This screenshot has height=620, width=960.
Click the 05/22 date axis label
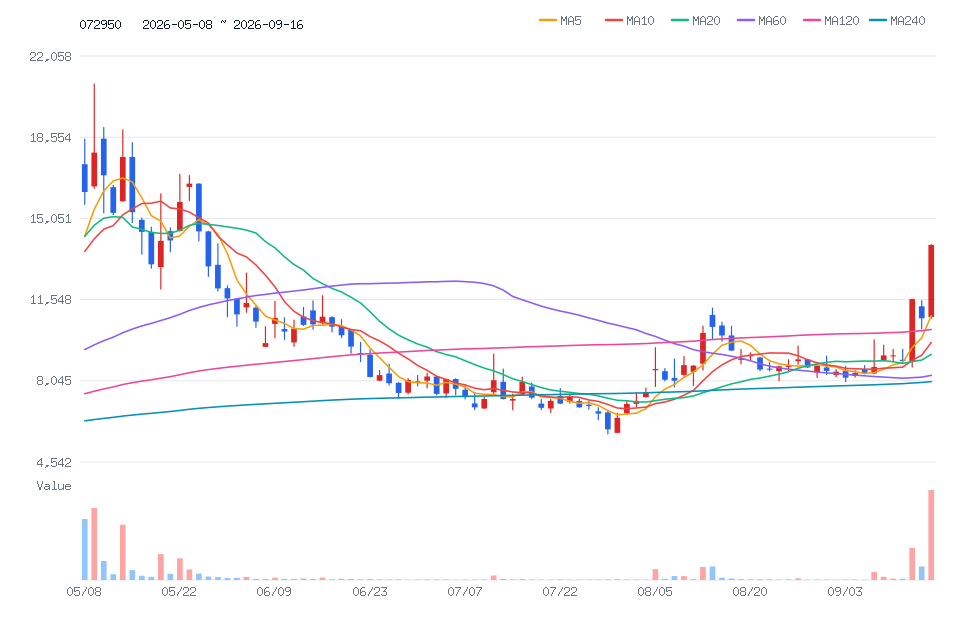(179, 592)
